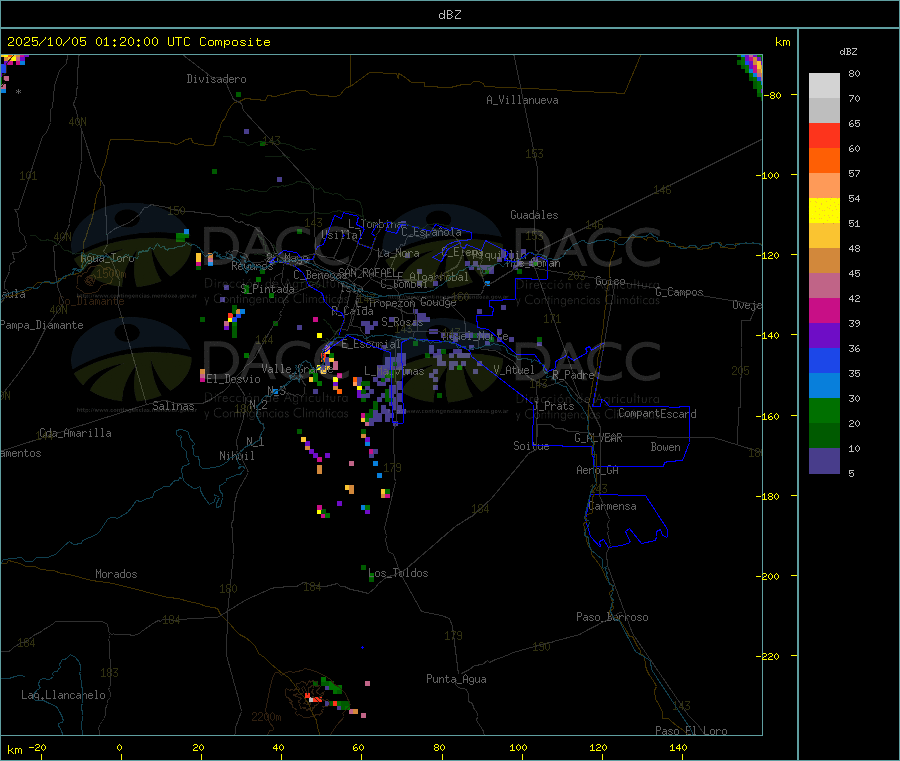Click the A_Villanueva map label

point(522,100)
